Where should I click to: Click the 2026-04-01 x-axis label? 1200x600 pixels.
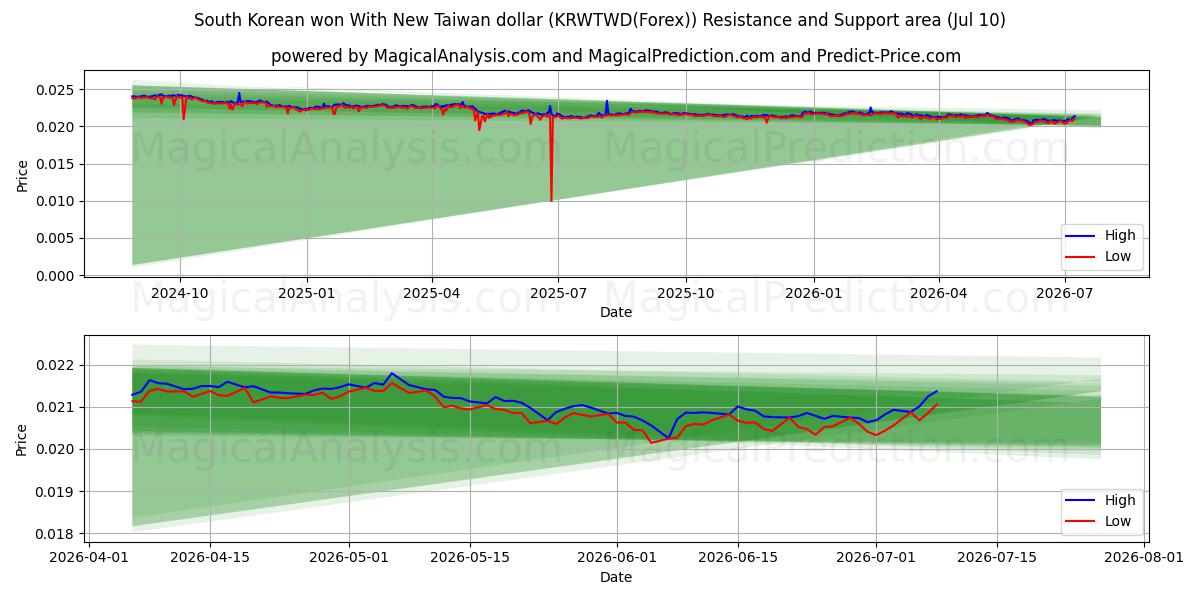click(89, 557)
